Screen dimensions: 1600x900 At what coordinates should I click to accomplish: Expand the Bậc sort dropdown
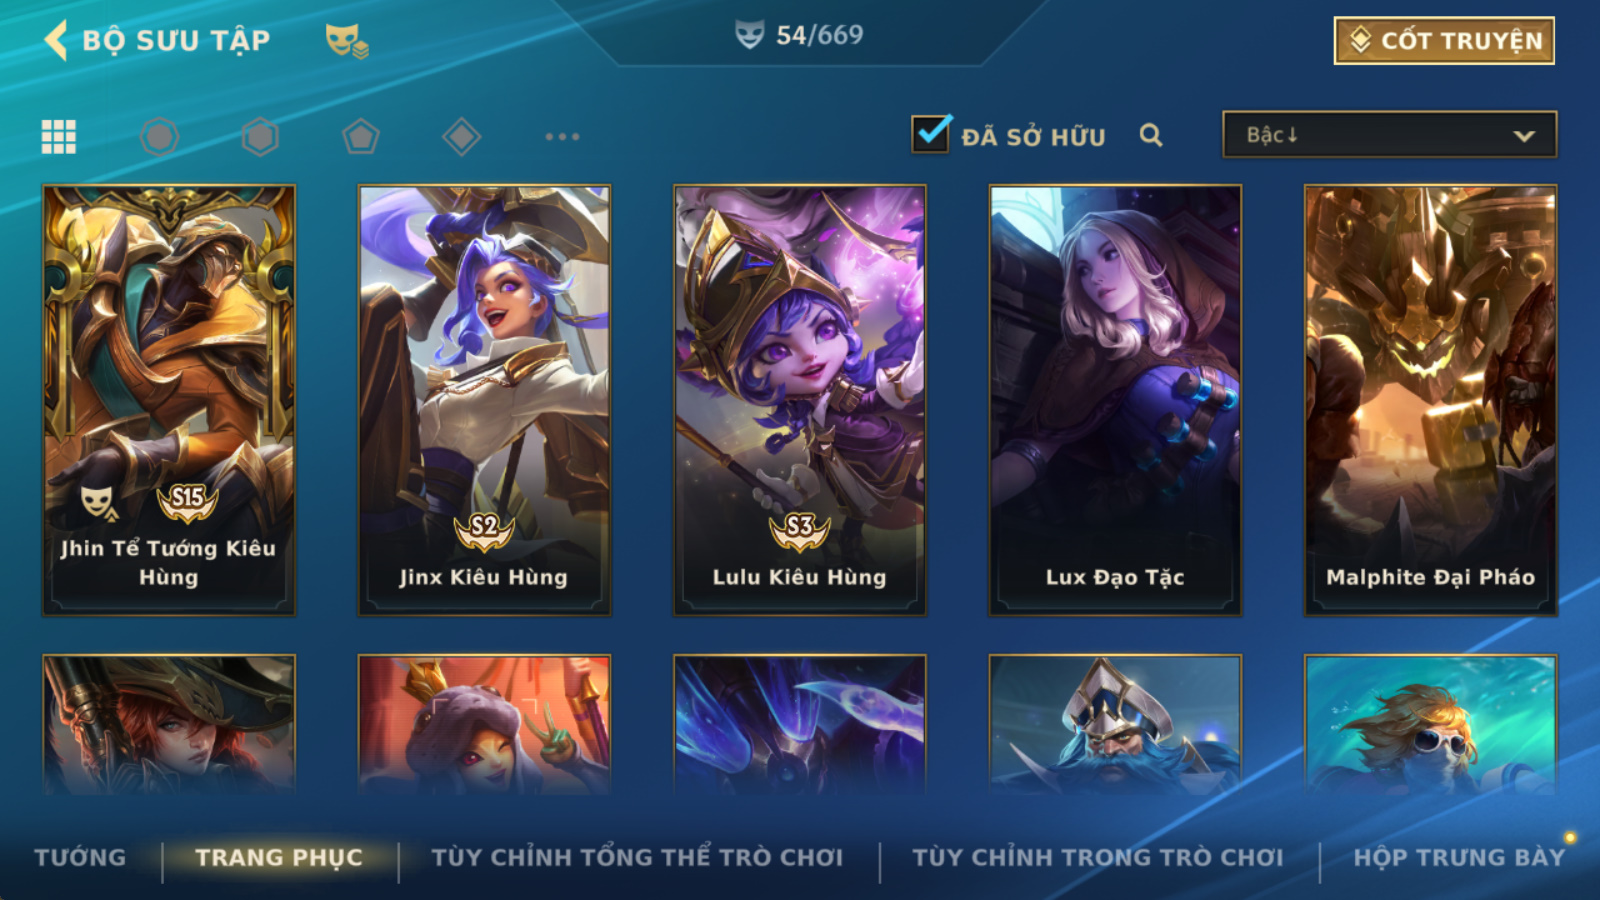[x=1389, y=134]
